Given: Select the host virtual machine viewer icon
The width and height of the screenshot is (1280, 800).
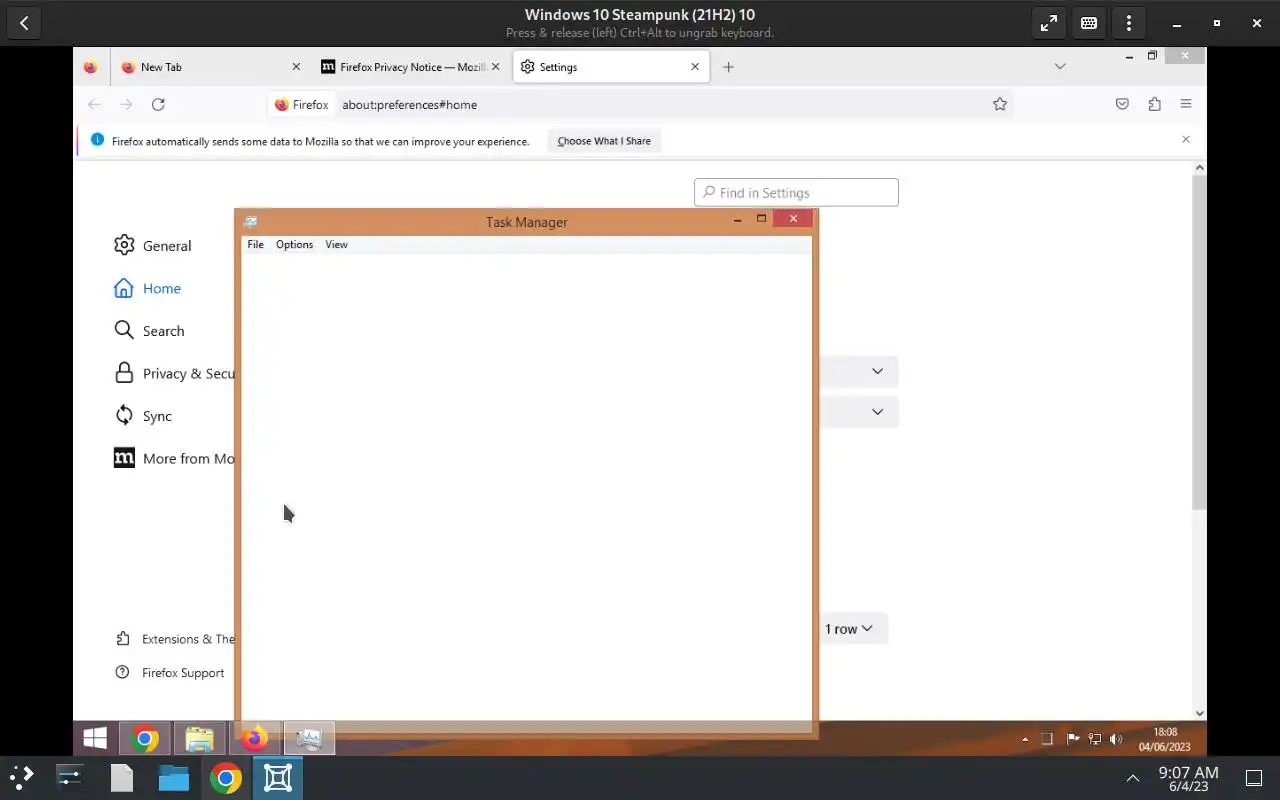Looking at the screenshot, I should (278, 777).
